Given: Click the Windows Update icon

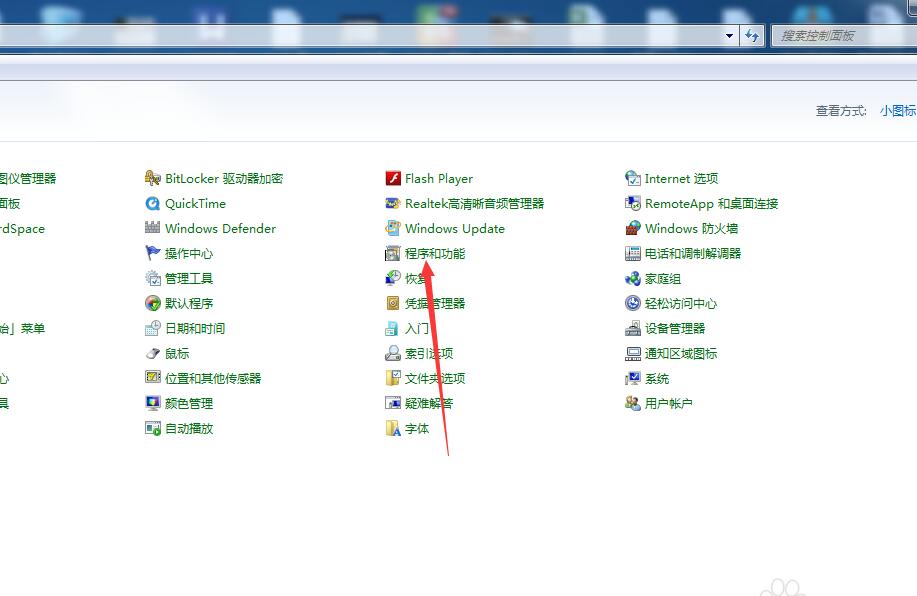Looking at the screenshot, I should point(393,228).
